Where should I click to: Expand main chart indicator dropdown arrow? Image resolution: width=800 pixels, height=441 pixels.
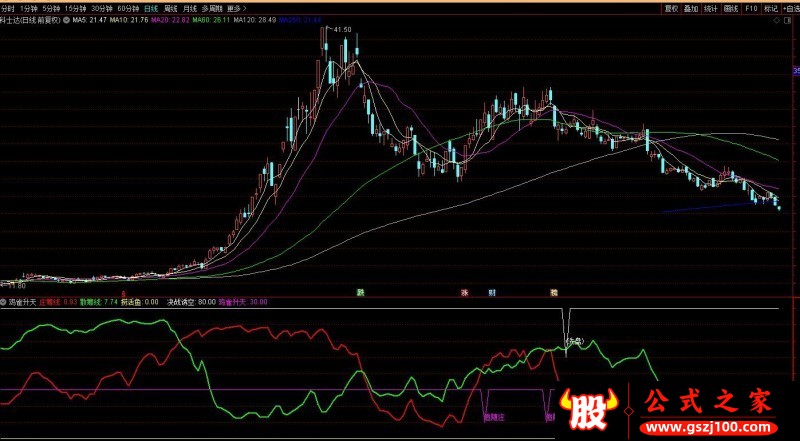(x=66, y=20)
